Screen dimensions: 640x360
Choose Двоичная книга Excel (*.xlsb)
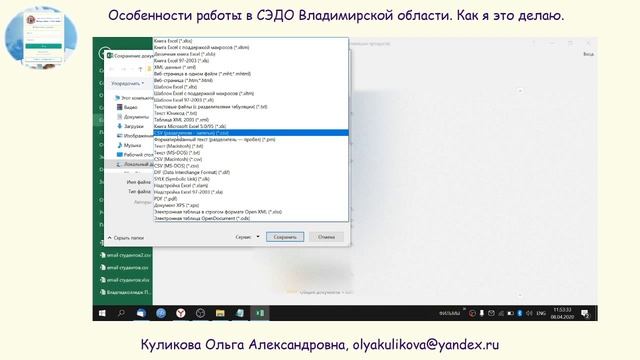click(x=251, y=54)
